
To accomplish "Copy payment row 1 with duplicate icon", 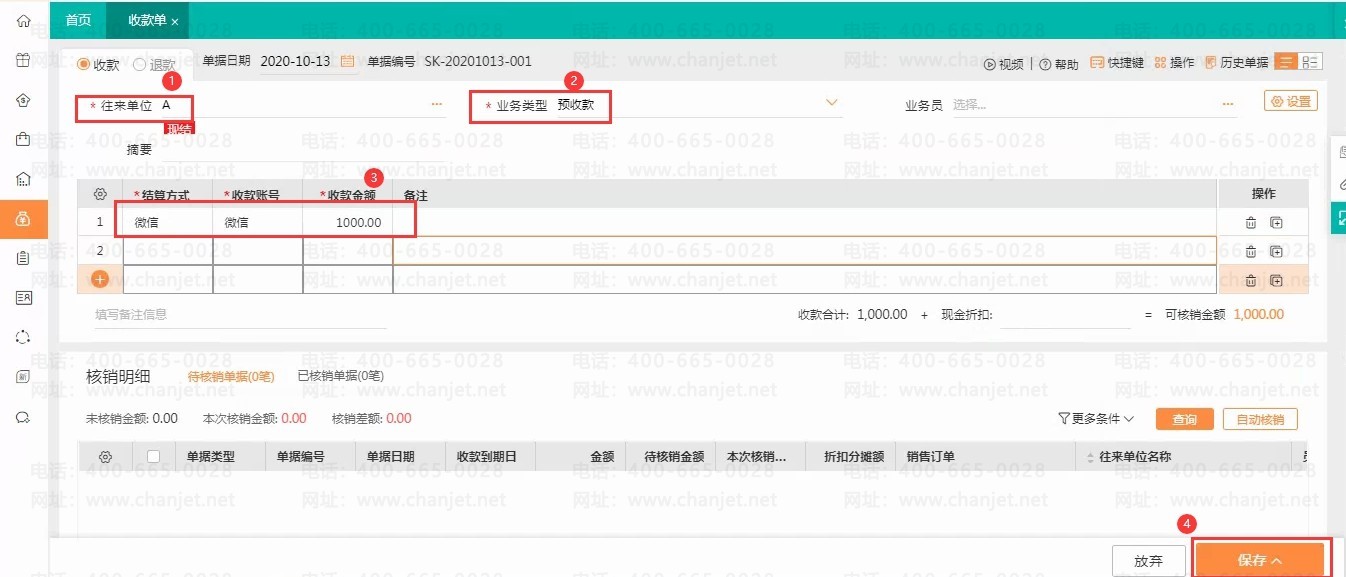I will [1276, 223].
